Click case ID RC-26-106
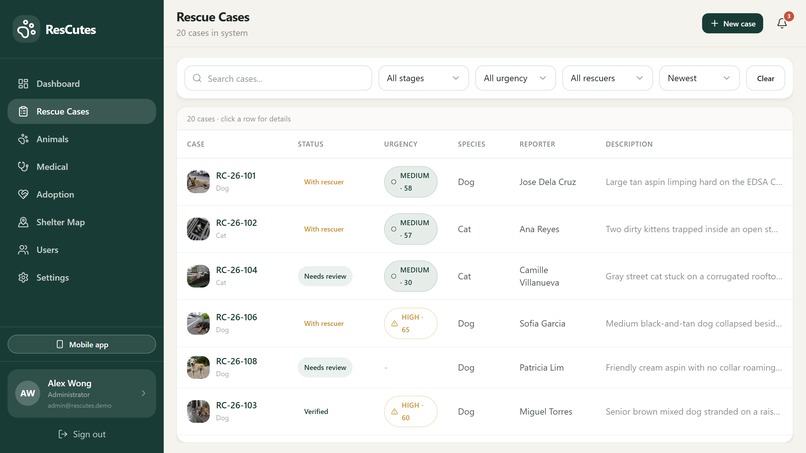Screen dimensions: 806x453 click(236, 317)
